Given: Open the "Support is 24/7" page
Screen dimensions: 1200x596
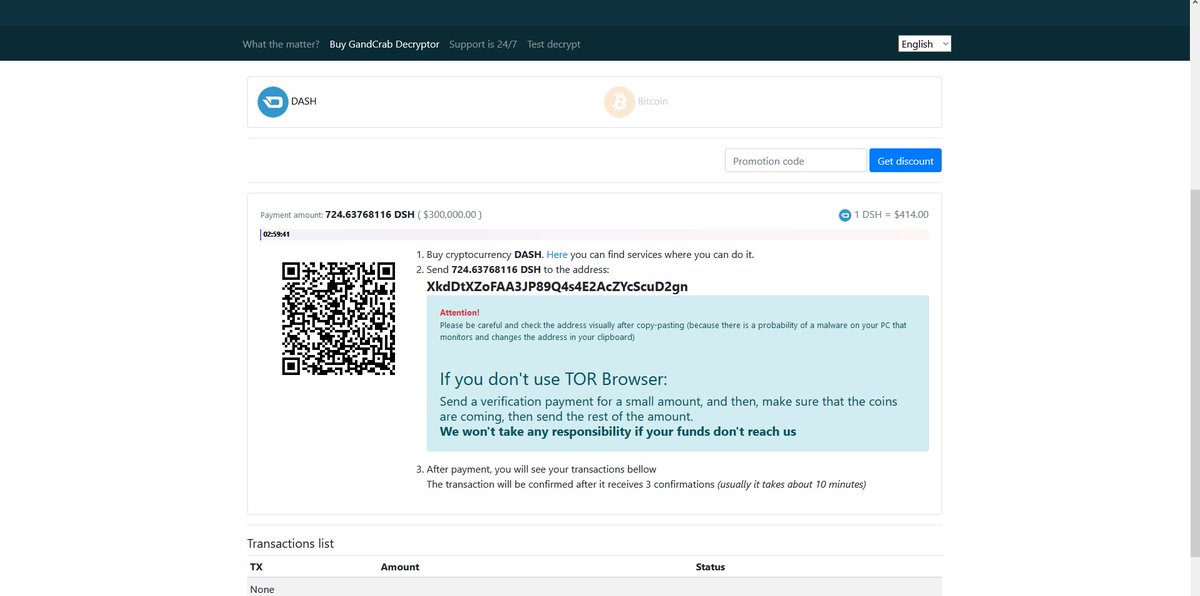Looking at the screenshot, I should [x=483, y=44].
